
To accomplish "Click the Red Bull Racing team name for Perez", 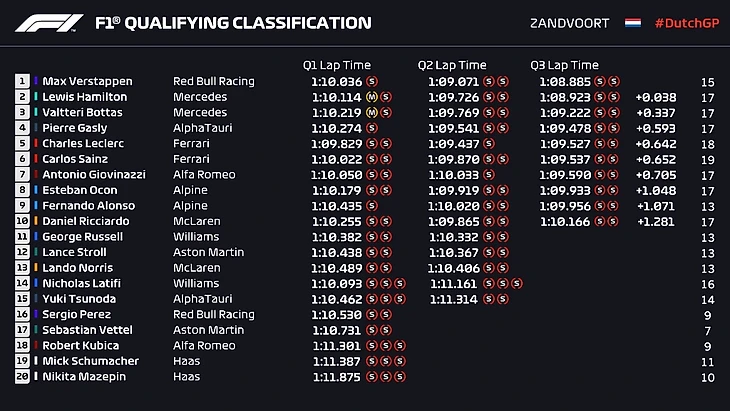I will (x=213, y=314).
